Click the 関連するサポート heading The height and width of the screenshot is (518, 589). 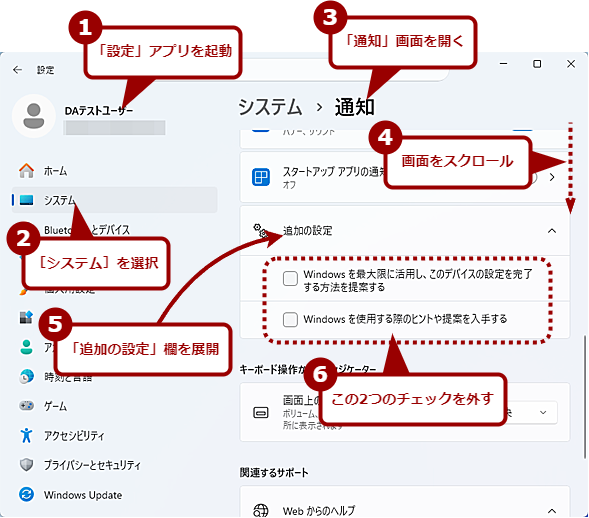pyautogui.click(x=274, y=473)
